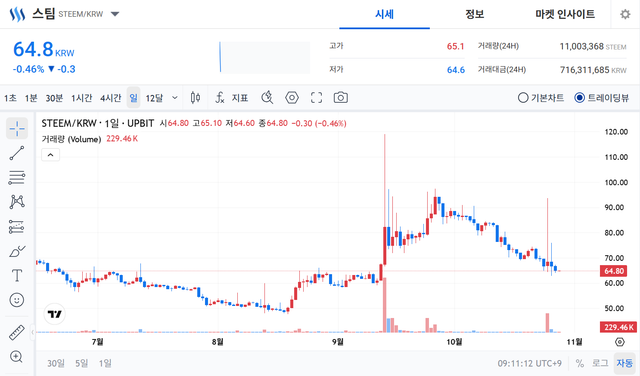Toggle 자동 auto scale

coord(624,363)
